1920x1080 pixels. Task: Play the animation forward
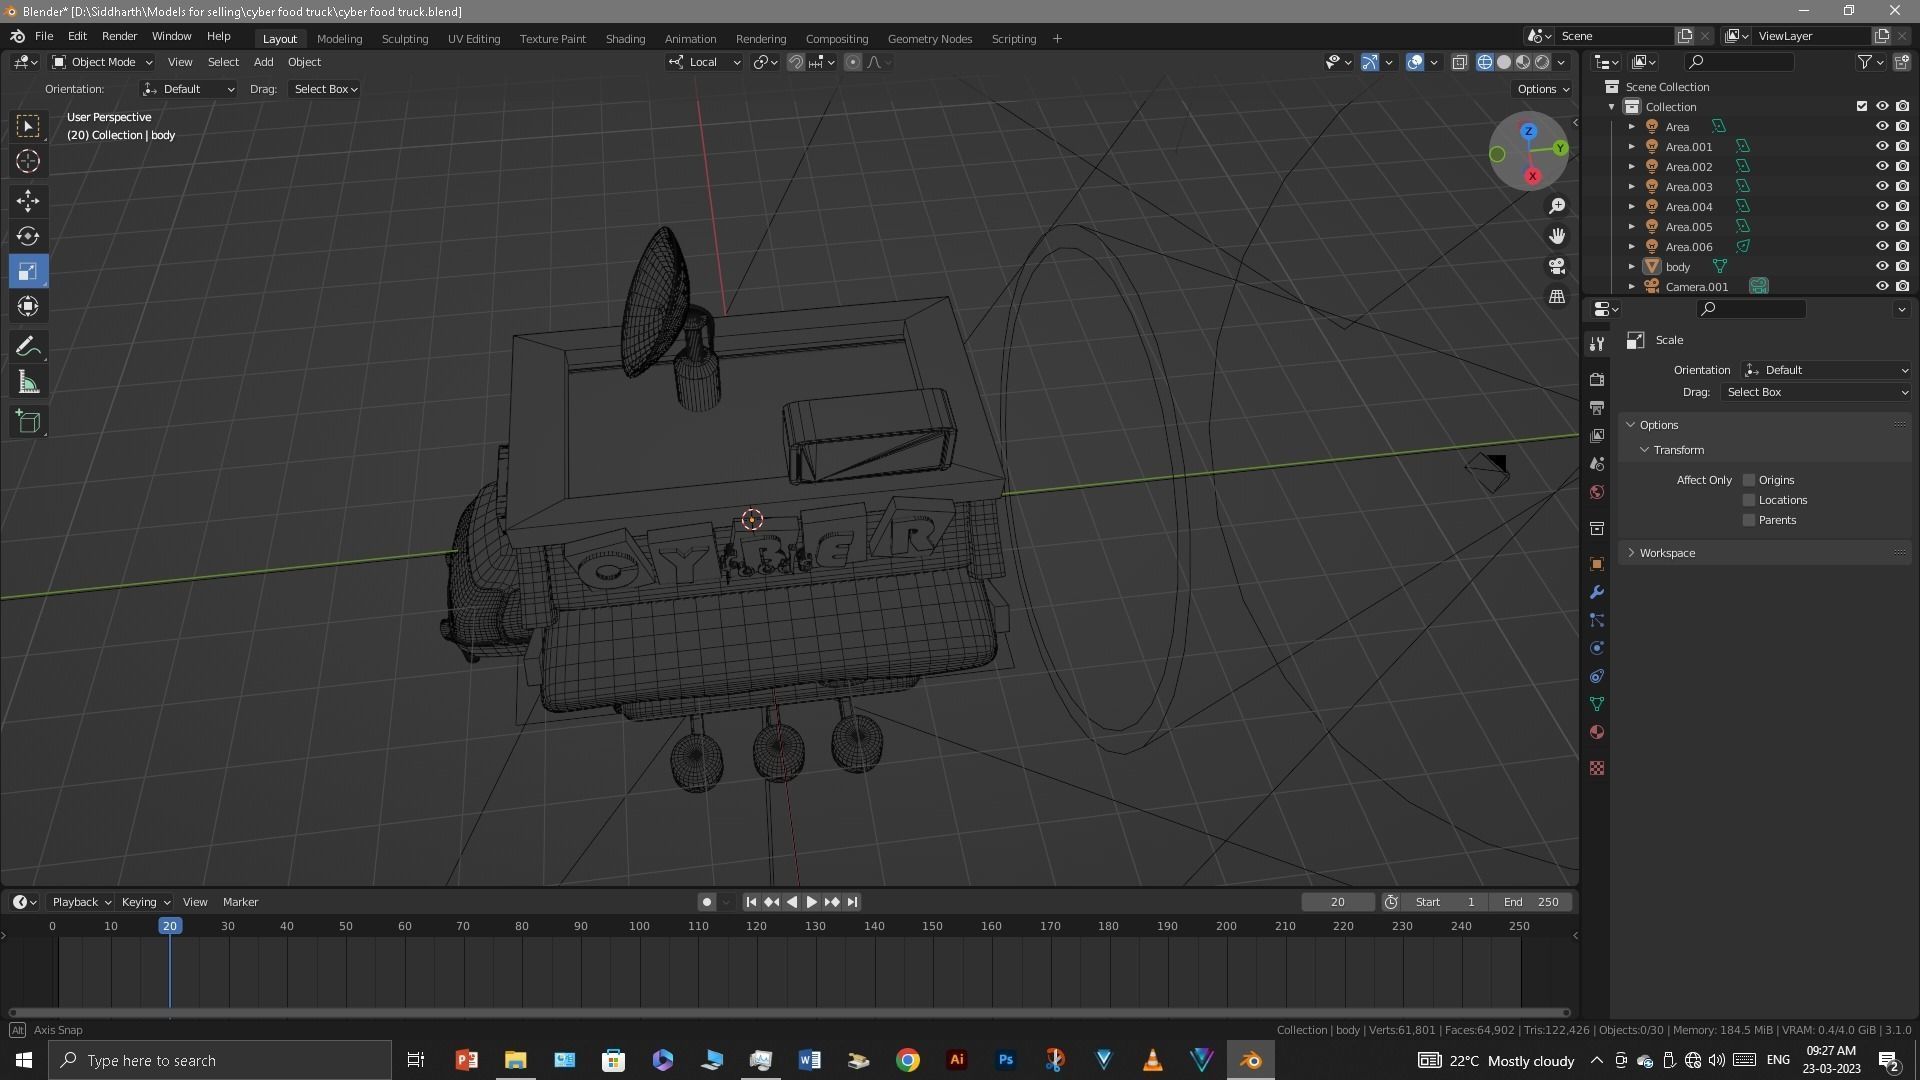(x=811, y=902)
